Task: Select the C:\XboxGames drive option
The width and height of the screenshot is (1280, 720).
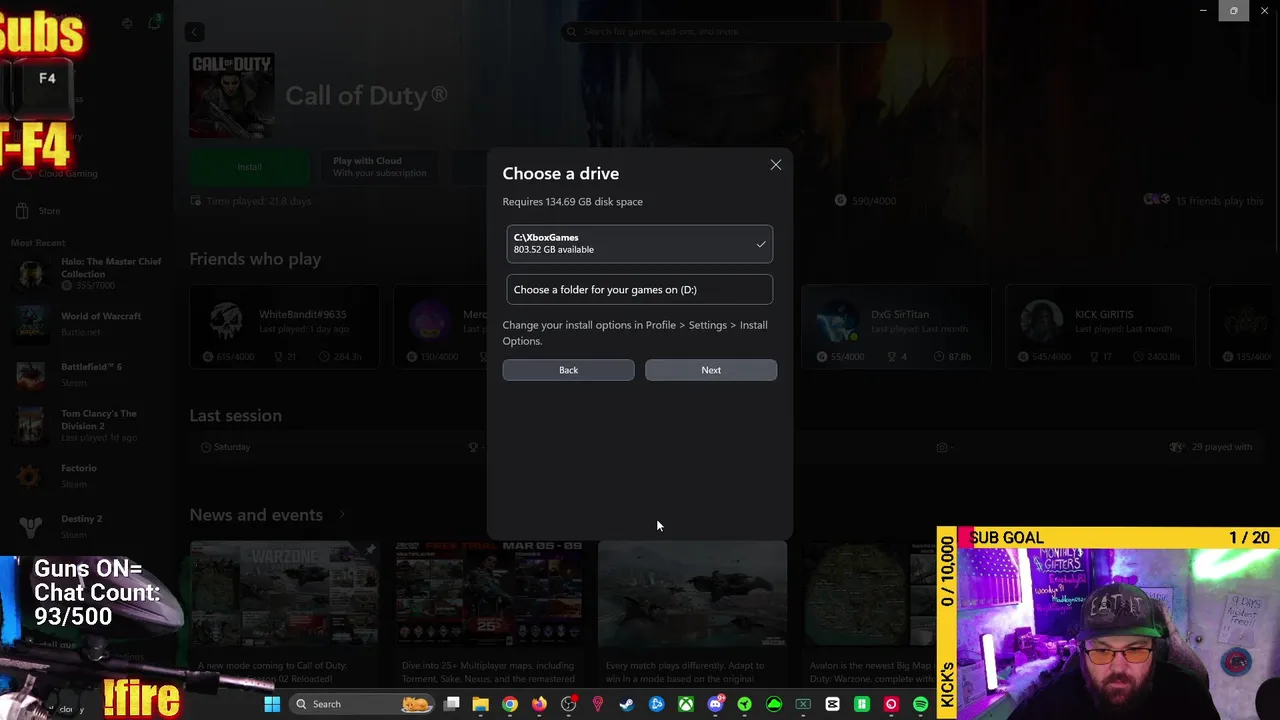Action: [639, 244]
